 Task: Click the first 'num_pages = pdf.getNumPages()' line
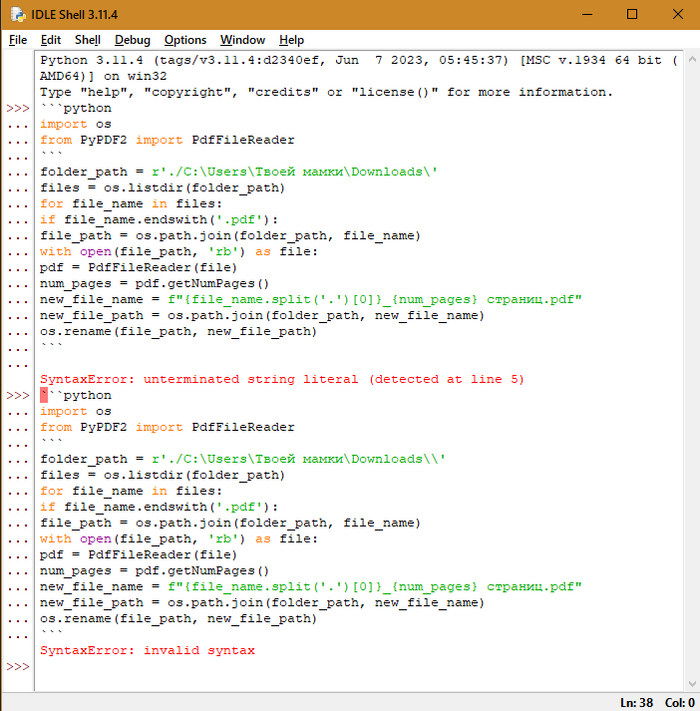(x=155, y=283)
